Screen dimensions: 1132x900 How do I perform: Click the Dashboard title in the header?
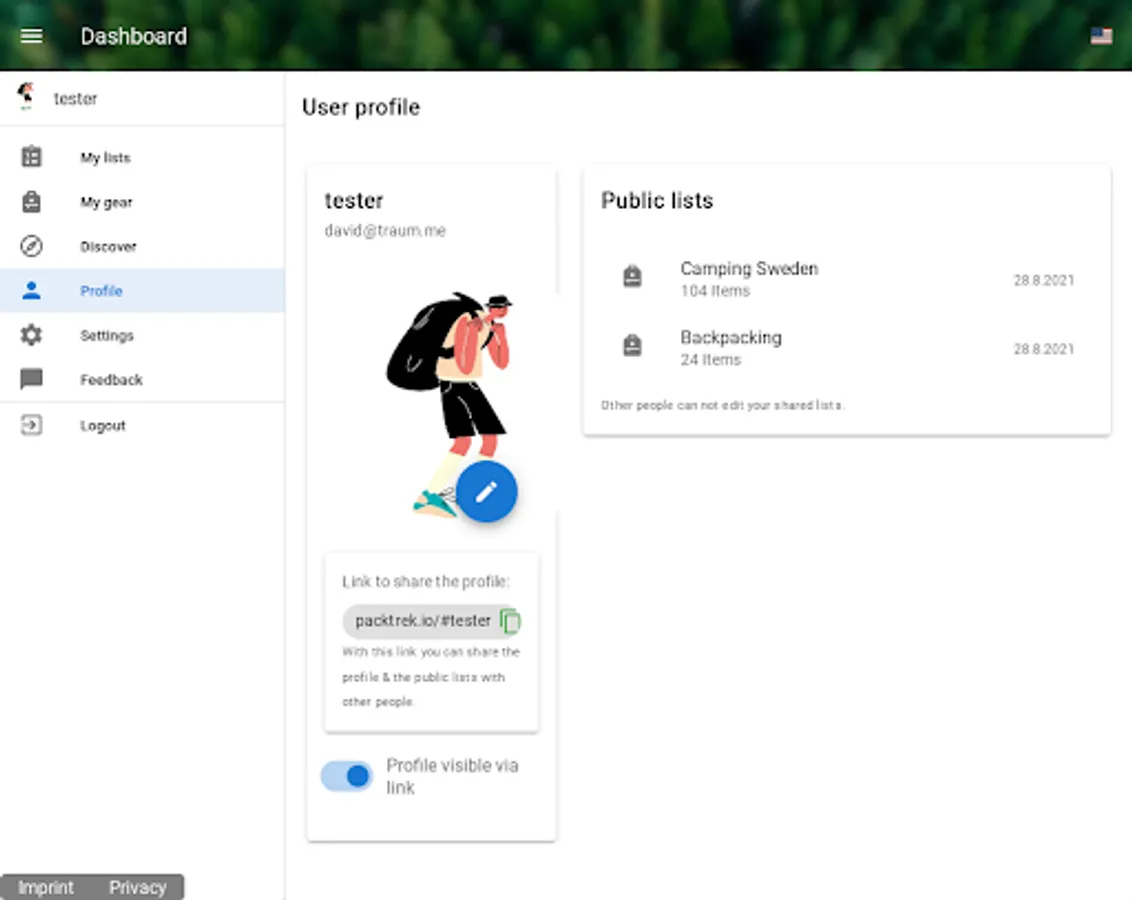133,36
